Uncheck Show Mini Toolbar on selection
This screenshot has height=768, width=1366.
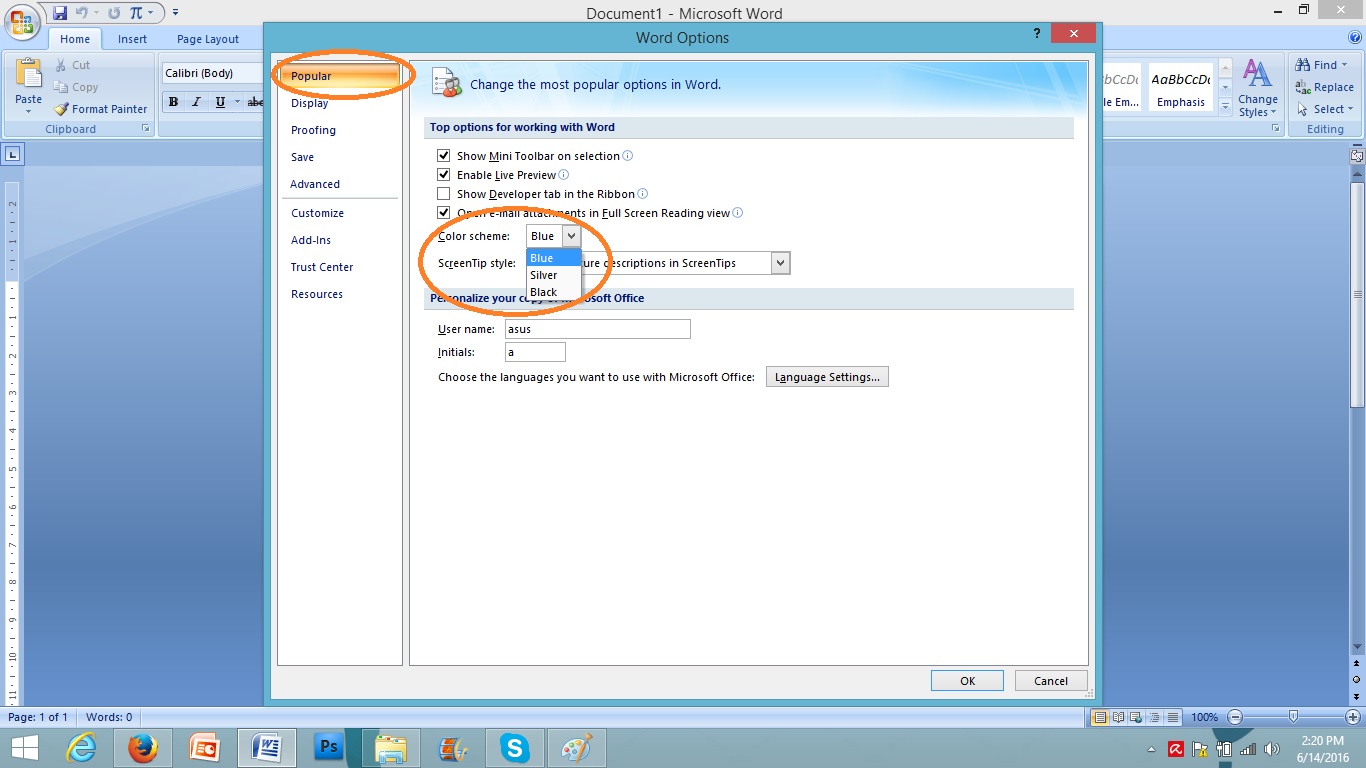443,155
